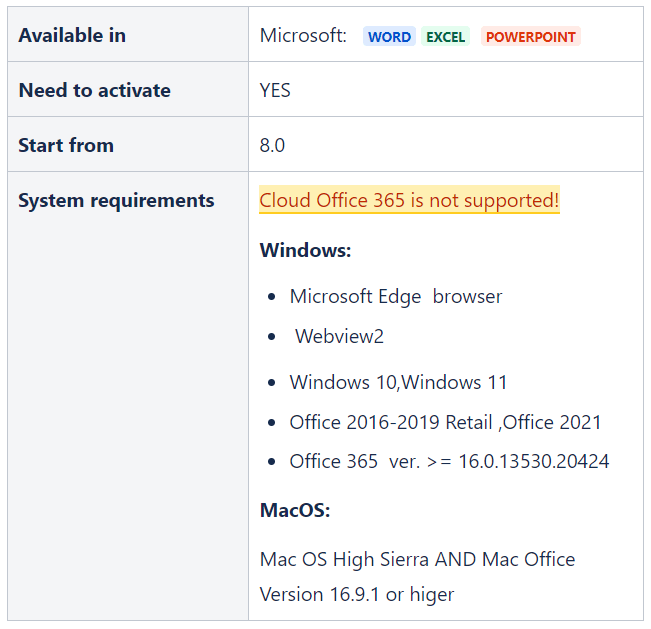
Task: Click the "MacOS:" bold heading
Action: pyautogui.click(x=295, y=510)
